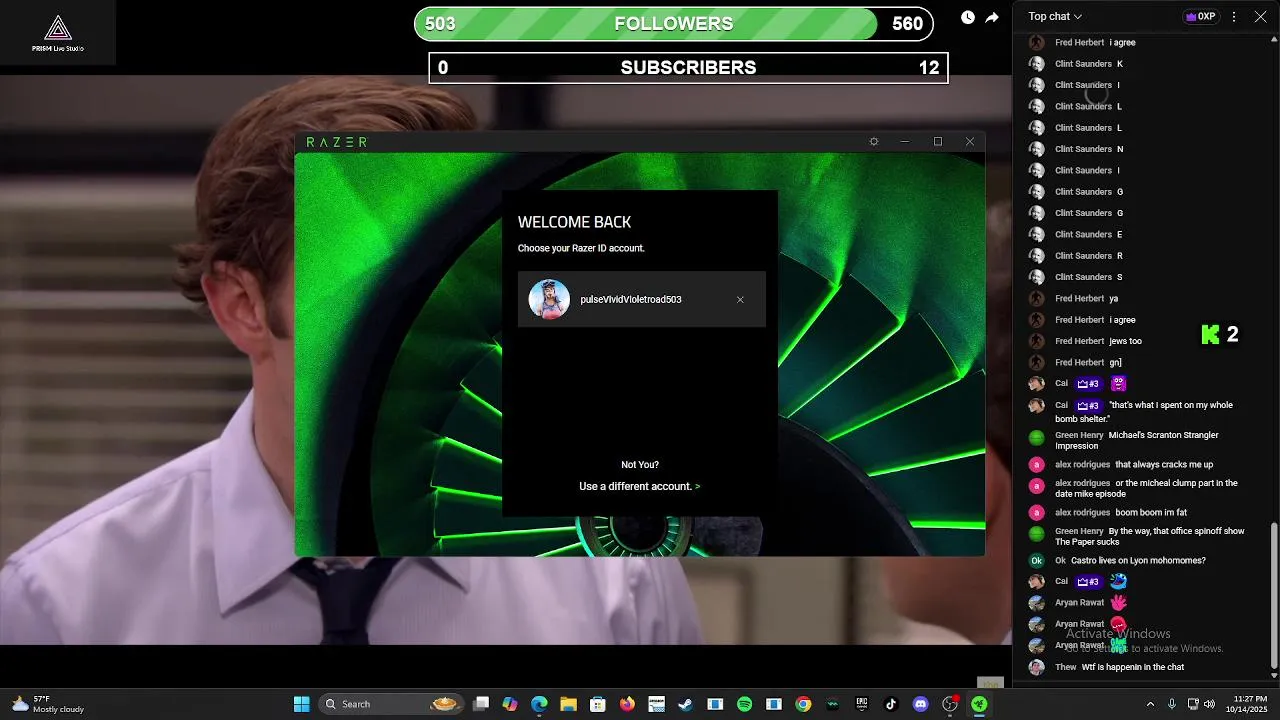Open File Explorer from taskbar

click(x=568, y=704)
